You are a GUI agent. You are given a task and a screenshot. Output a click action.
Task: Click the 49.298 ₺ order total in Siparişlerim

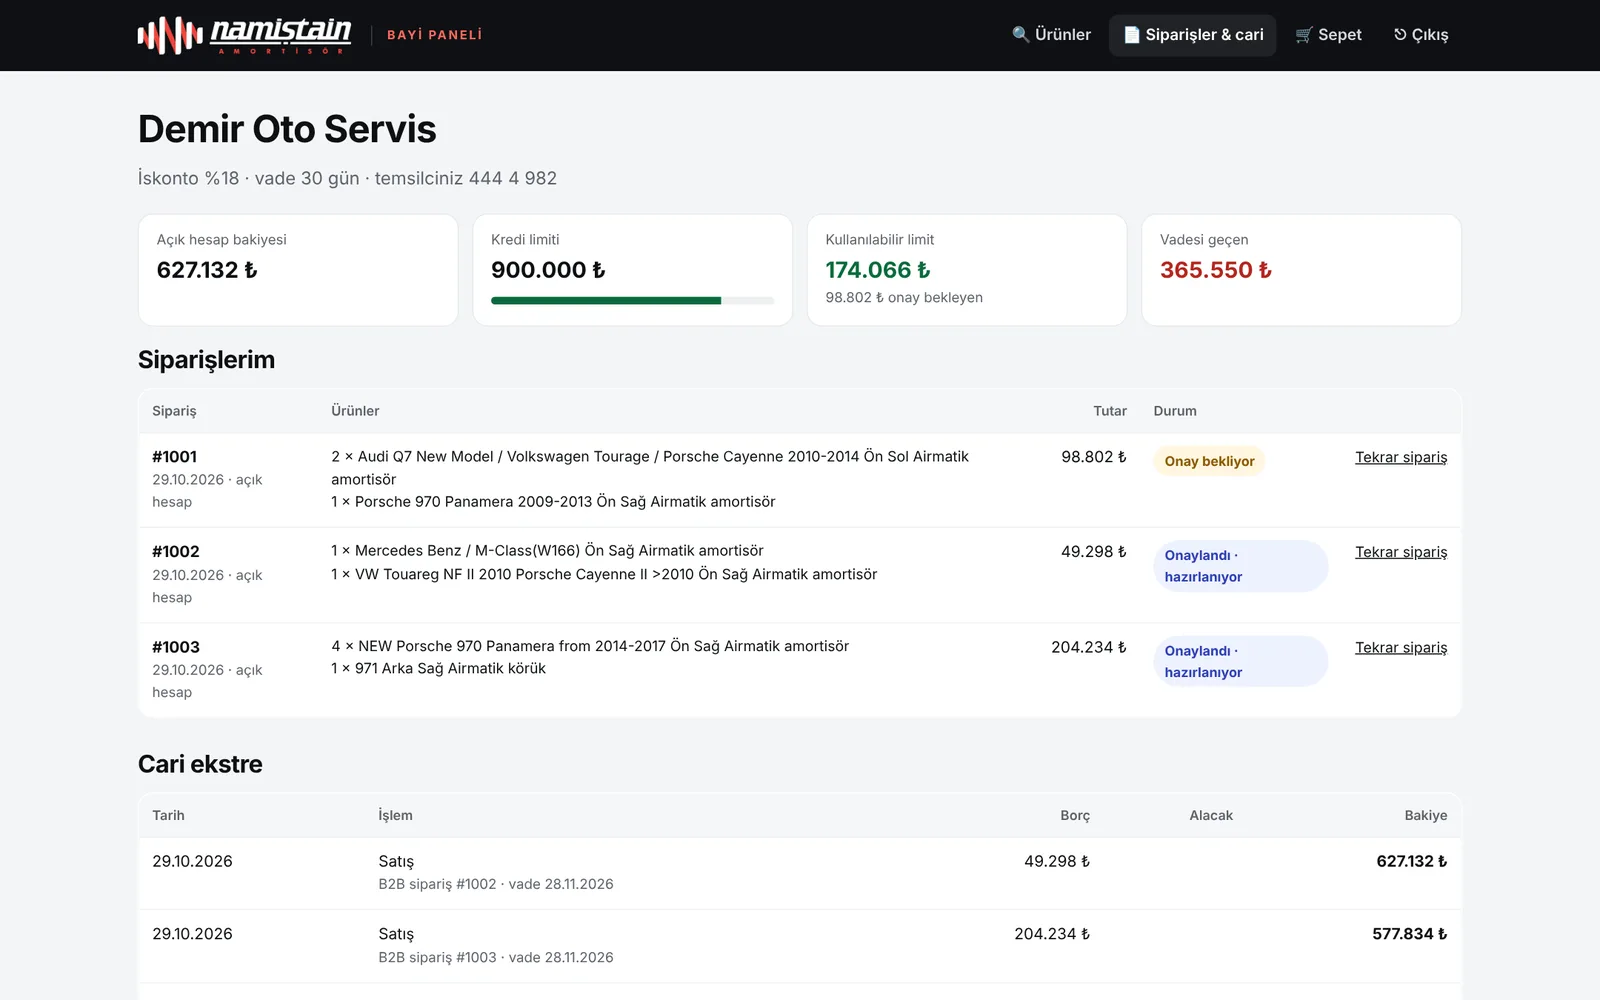tap(1094, 552)
